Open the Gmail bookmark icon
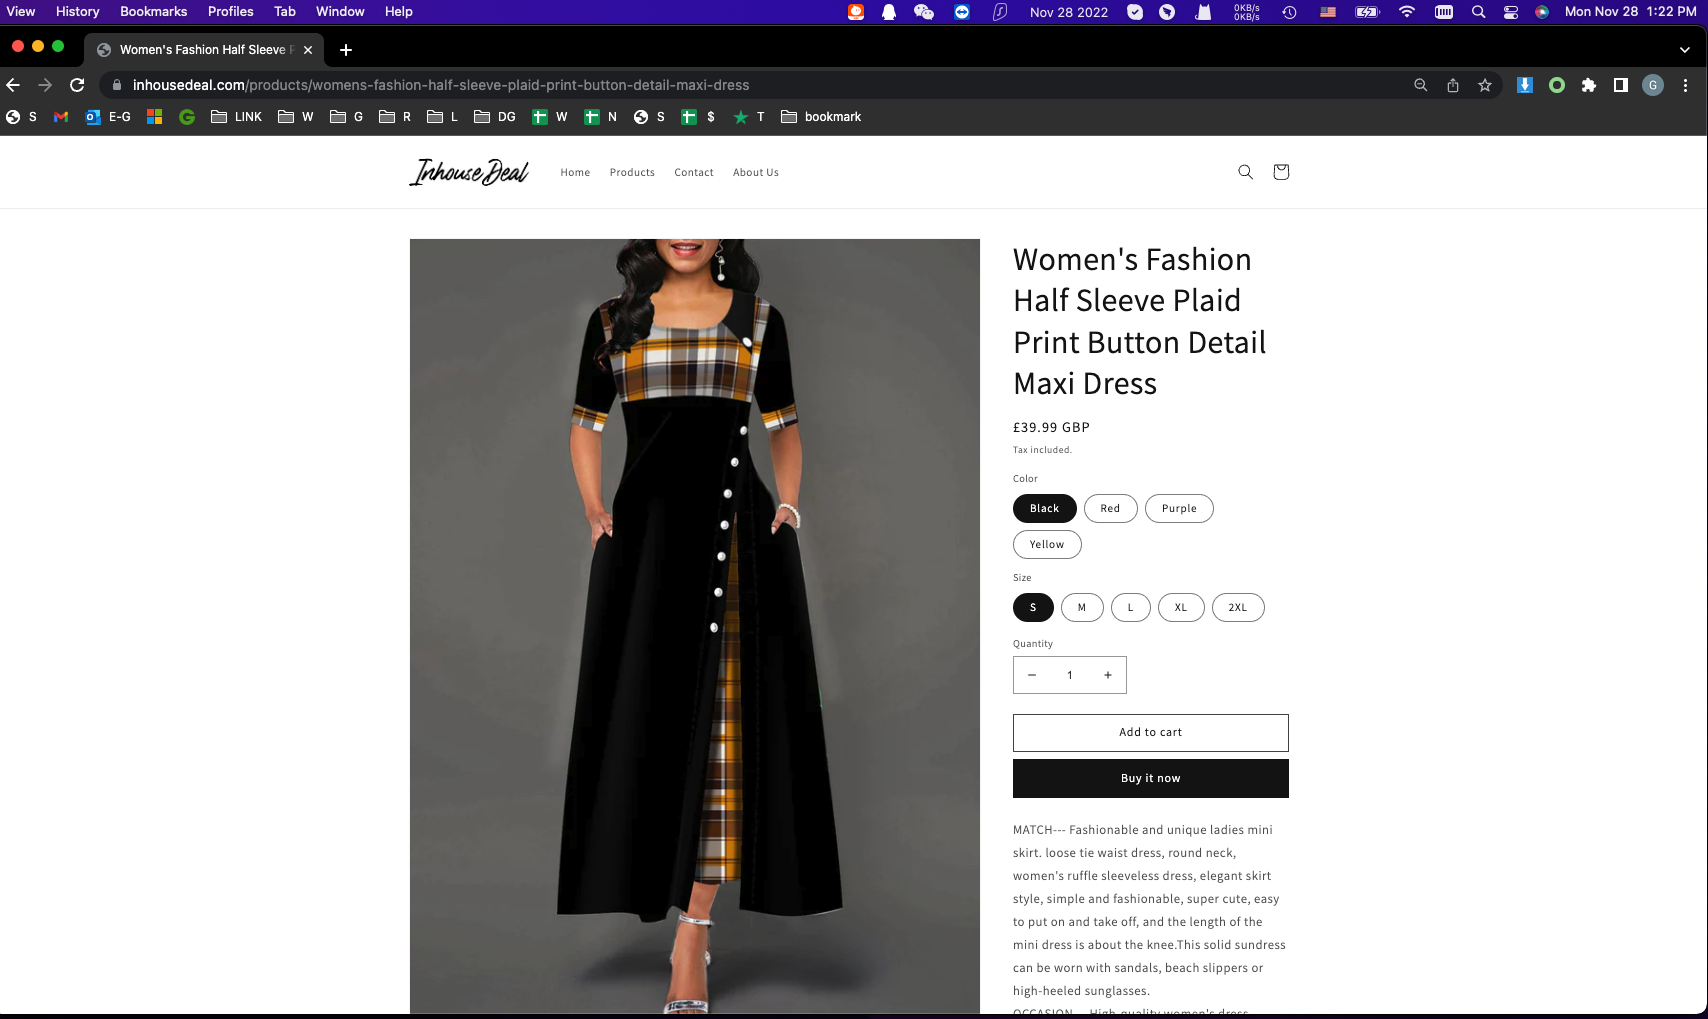 point(61,117)
